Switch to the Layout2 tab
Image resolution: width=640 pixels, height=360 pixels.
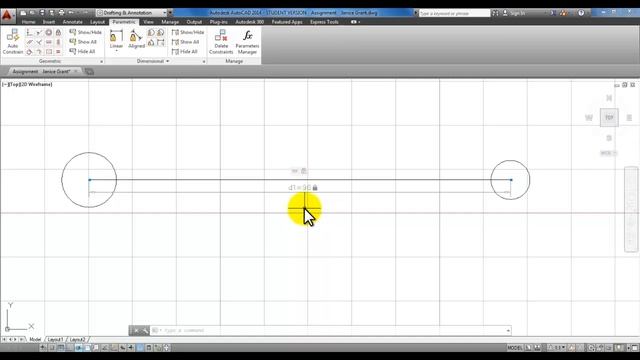point(77,340)
